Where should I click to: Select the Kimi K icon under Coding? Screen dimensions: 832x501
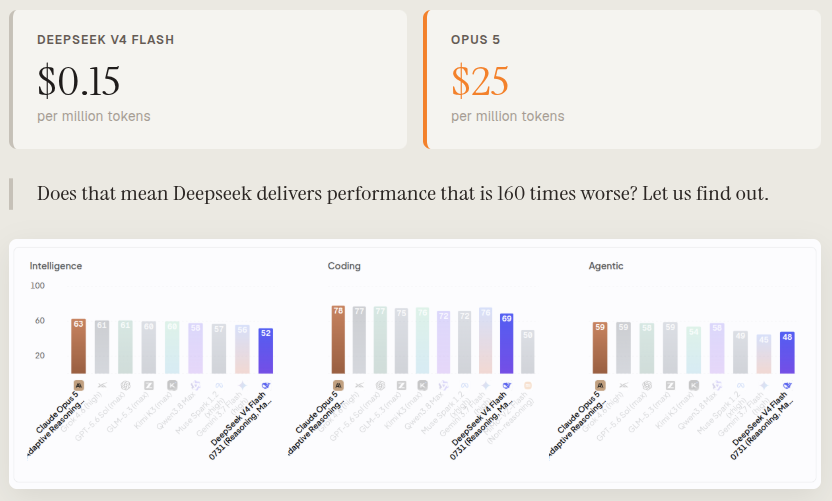(422, 385)
